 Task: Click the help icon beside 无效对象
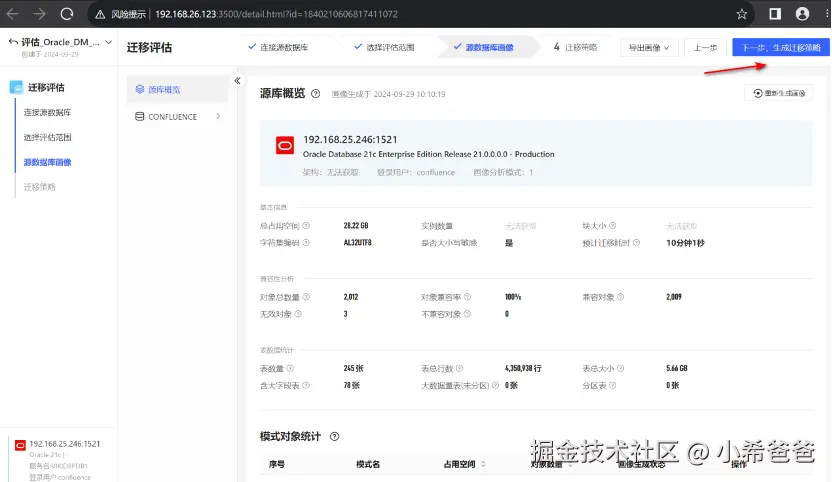pyautogui.click(x=298, y=314)
